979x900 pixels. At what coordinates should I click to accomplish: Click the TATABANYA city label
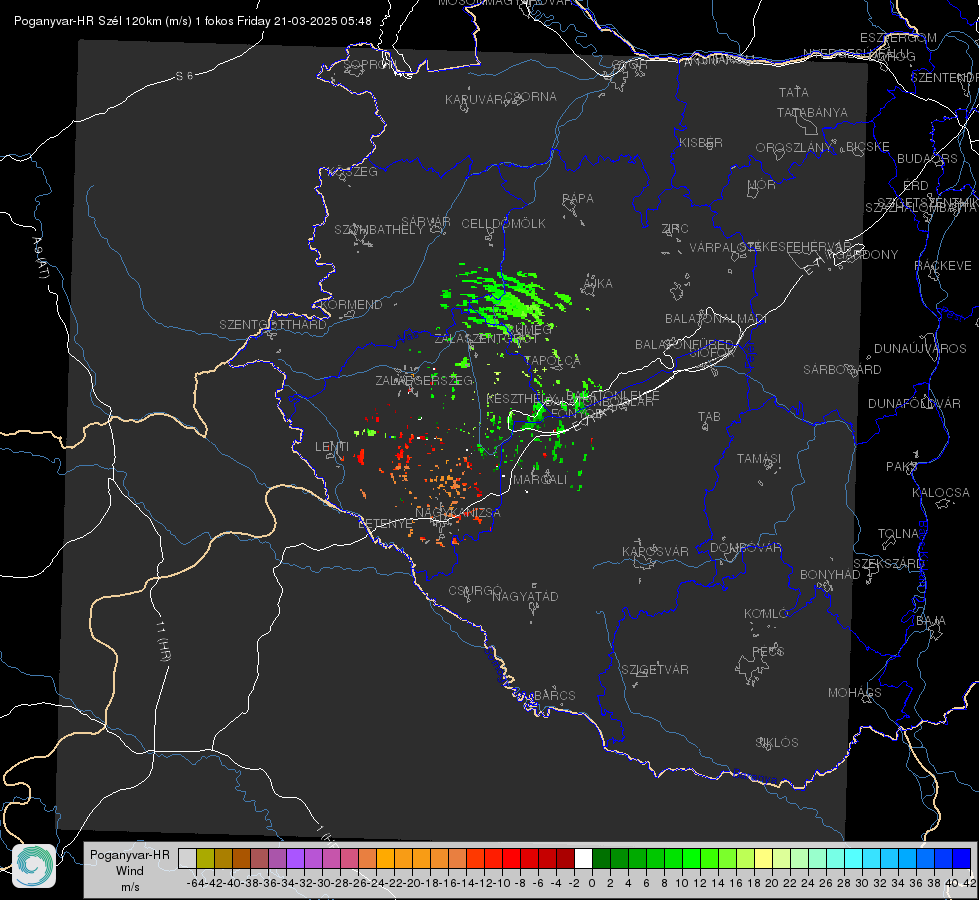(812, 112)
